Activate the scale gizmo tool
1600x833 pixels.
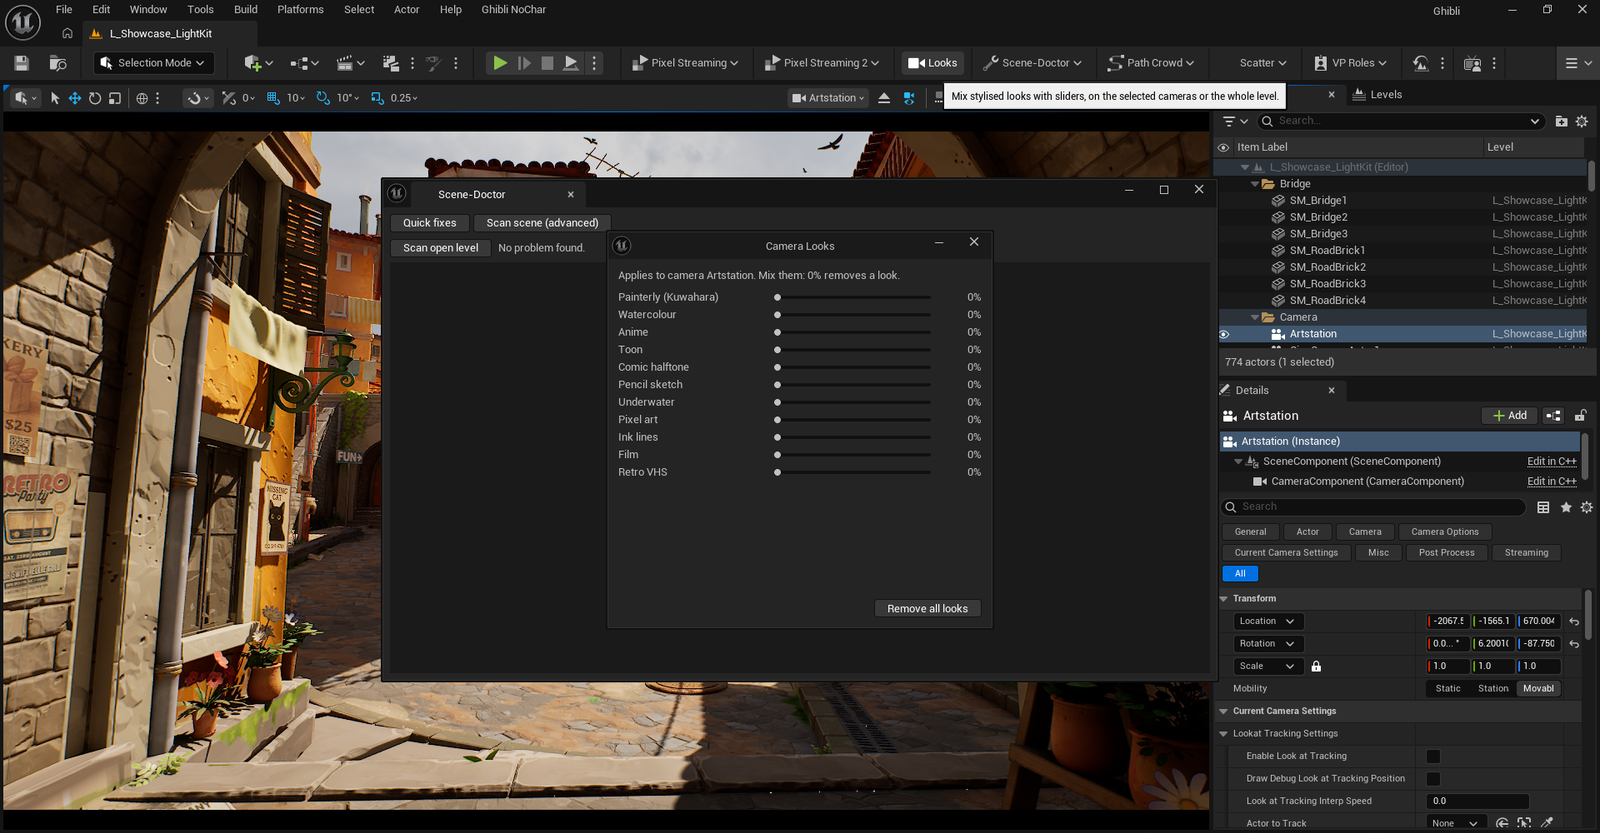pyautogui.click(x=115, y=98)
